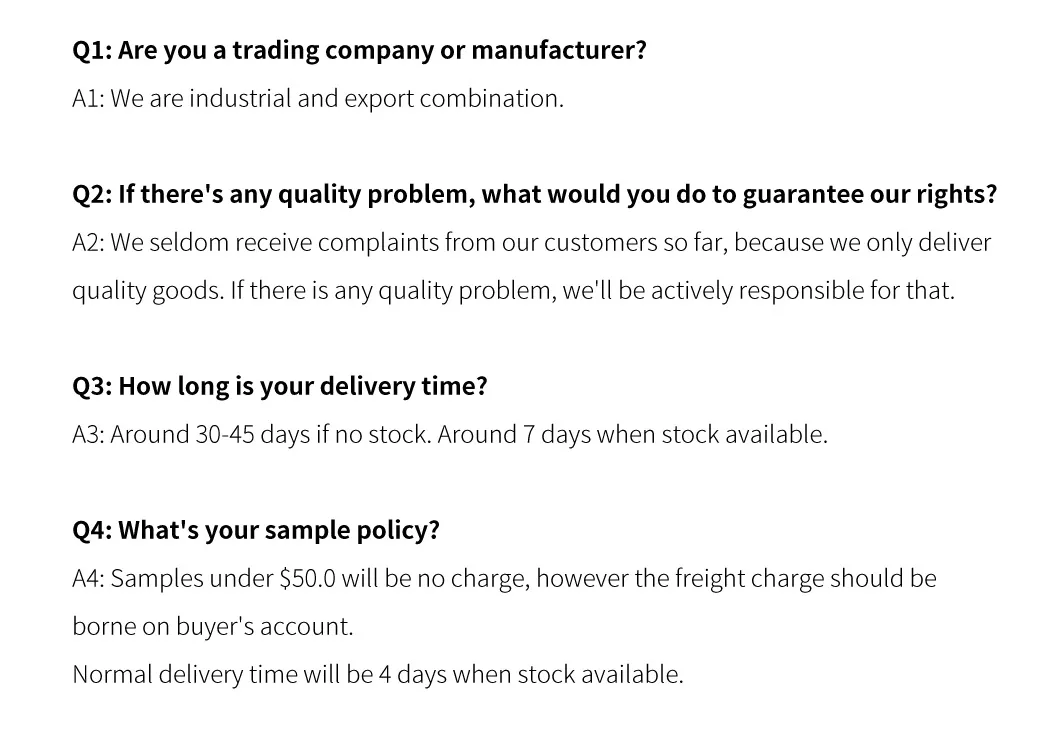1060x733 pixels.
Task: Click the A4 line about samples under $50.0
Action: tap(504, 579)
